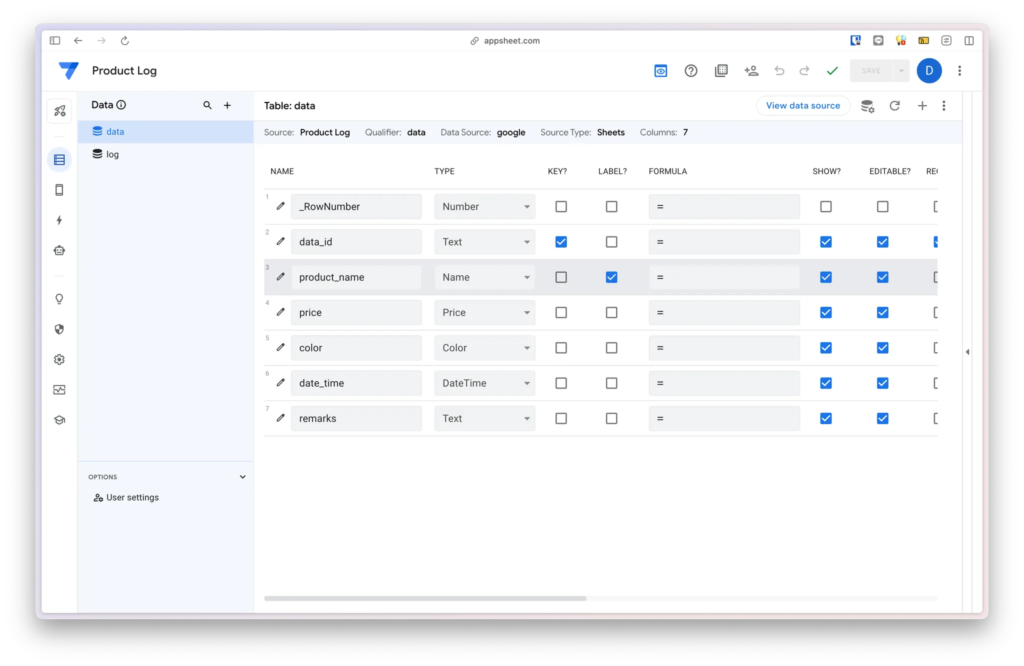Check LABEL? for the date_time row

coord(611,383)
